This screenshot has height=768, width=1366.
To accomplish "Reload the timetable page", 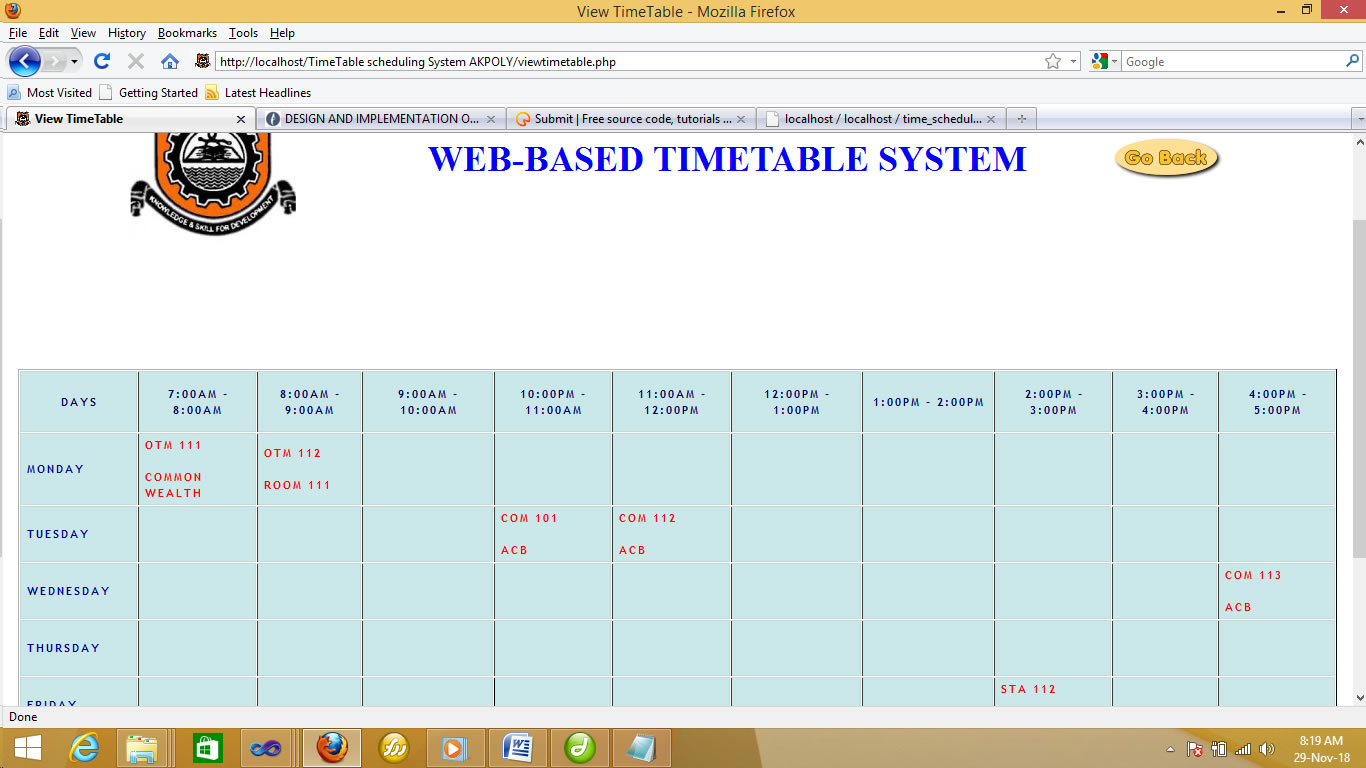I will [x=103, y=61].
